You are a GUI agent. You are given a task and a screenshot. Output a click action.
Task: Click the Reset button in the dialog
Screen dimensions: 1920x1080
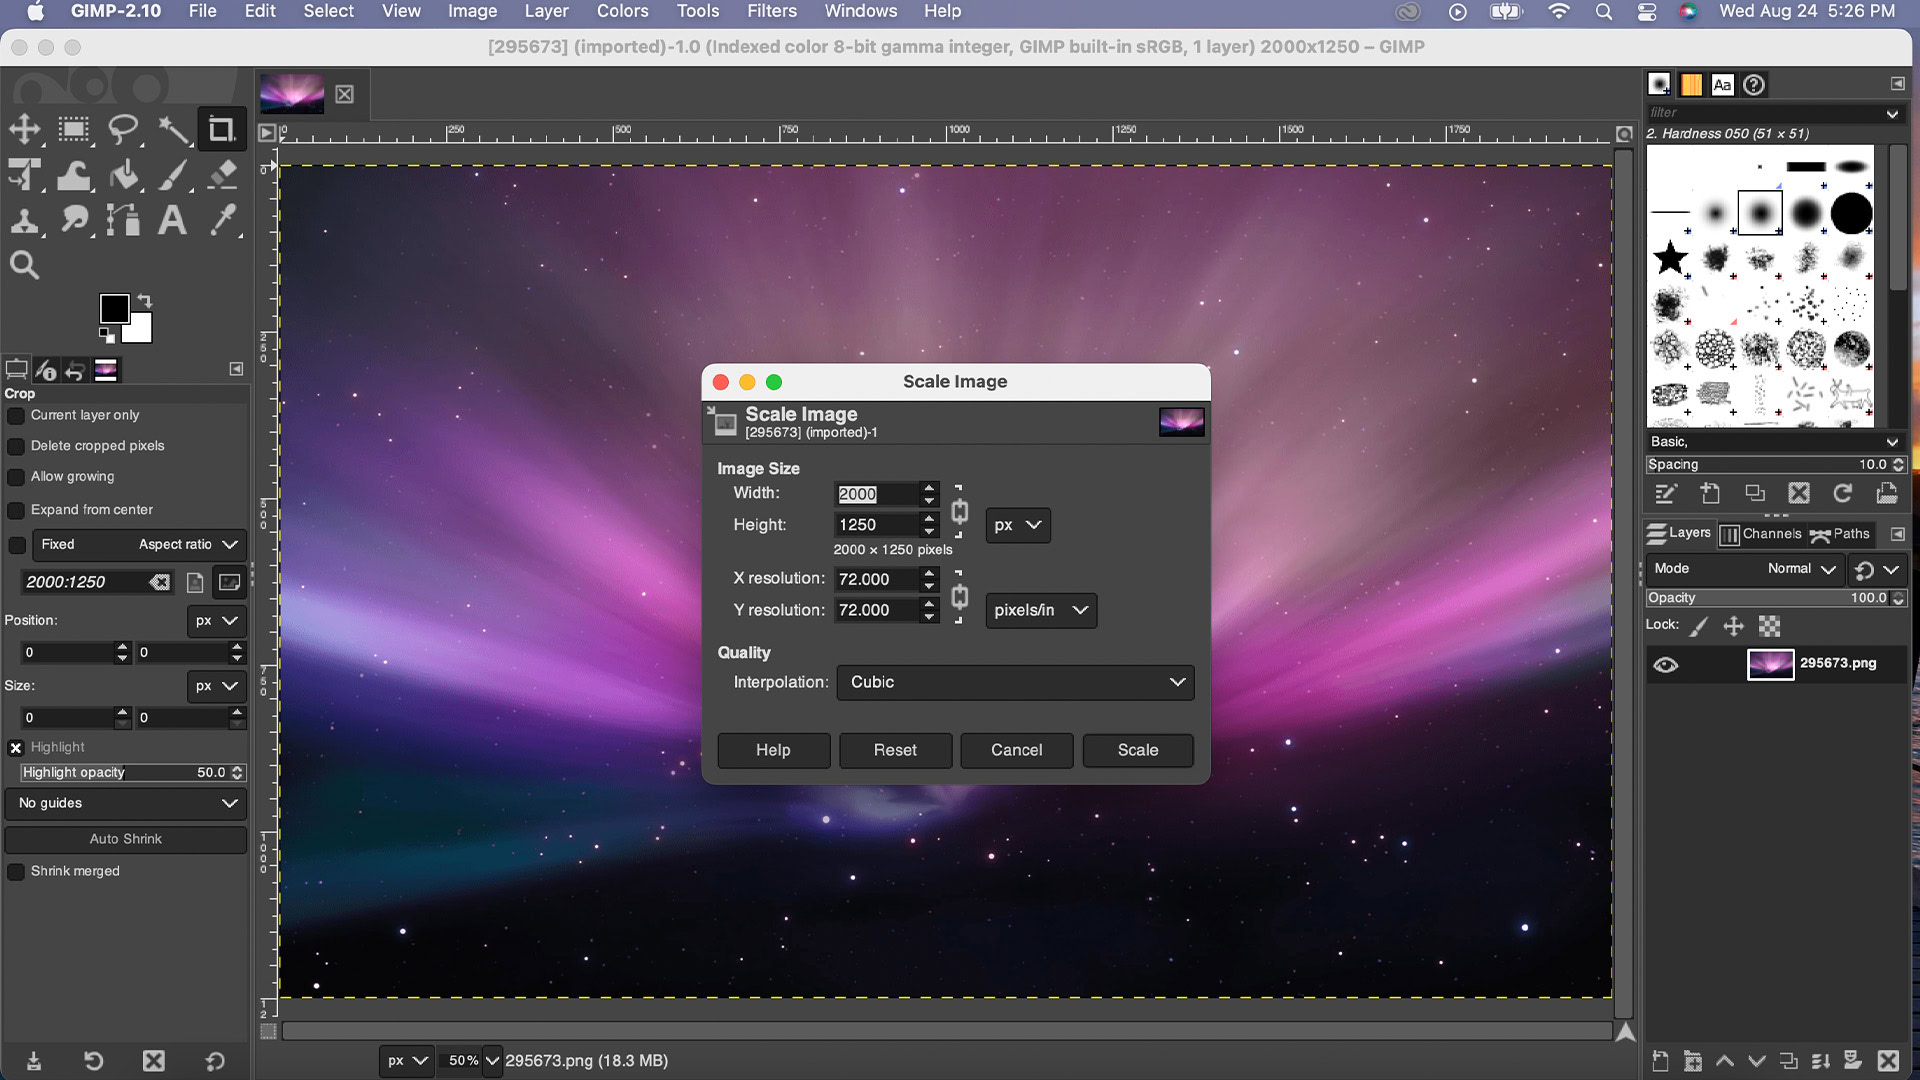coord(894,750)
